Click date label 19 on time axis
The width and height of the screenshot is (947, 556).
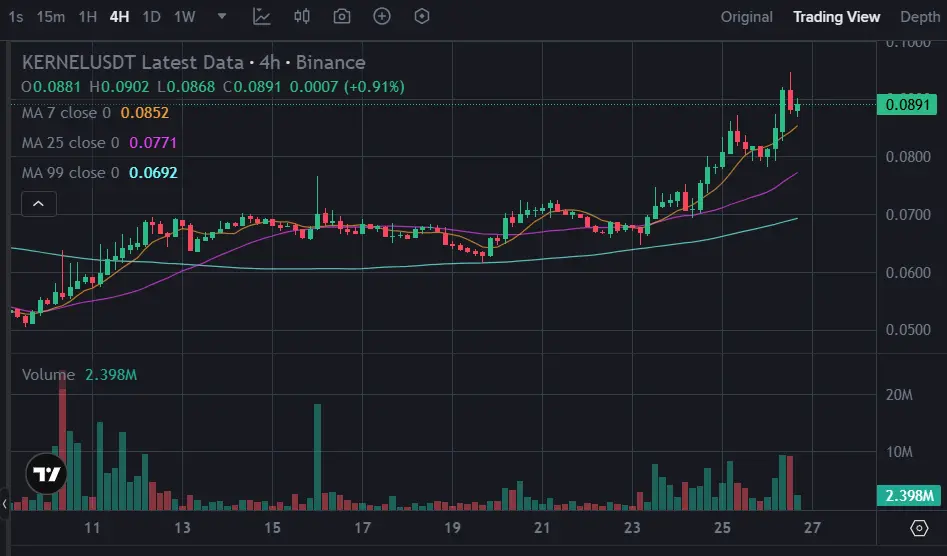tap(452, 528)
